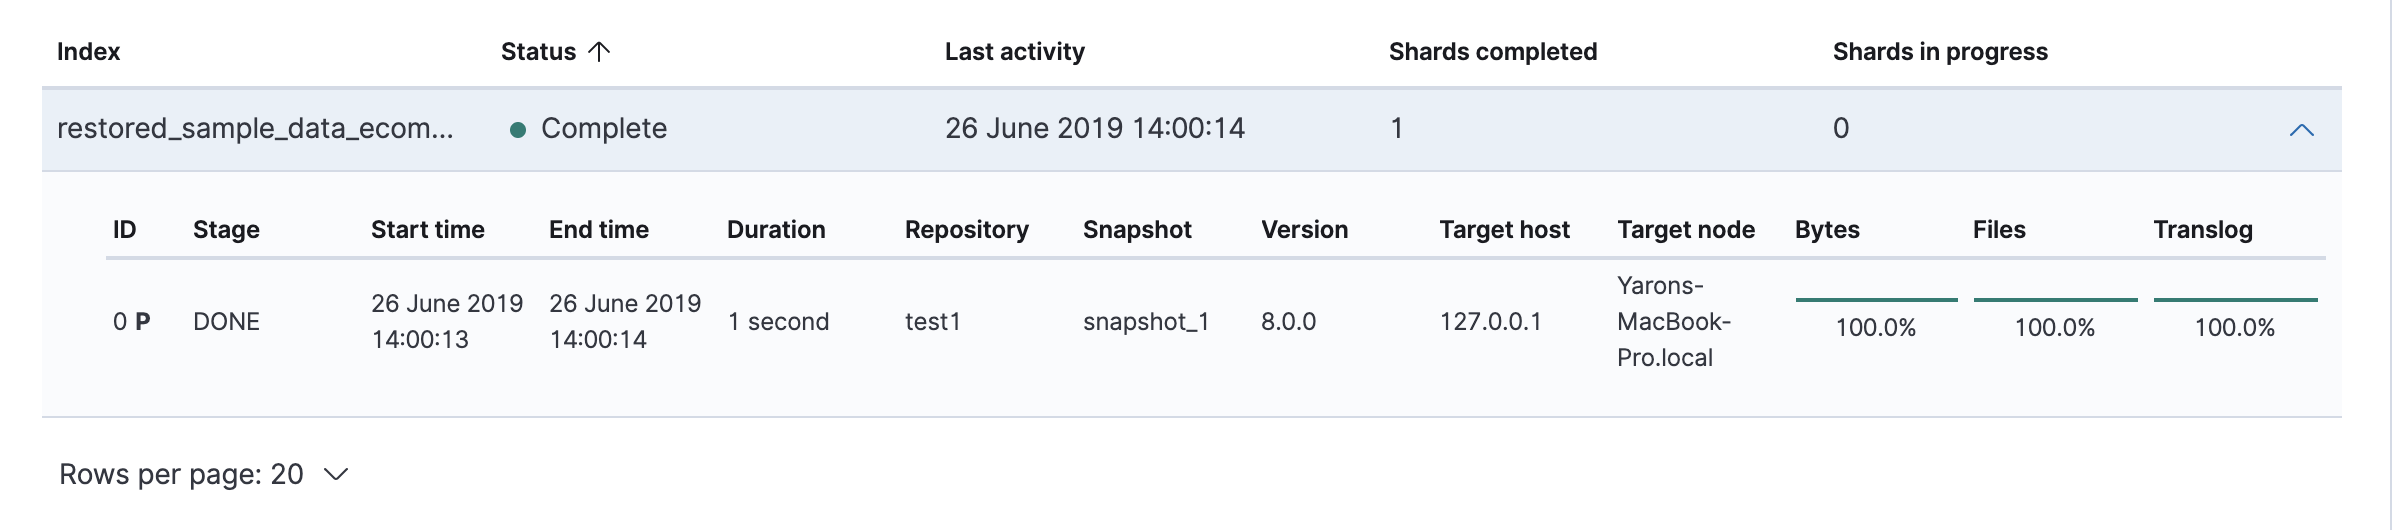Sort by Last activity column
Screen dimensions: 2392x530
click(1015, 52)
